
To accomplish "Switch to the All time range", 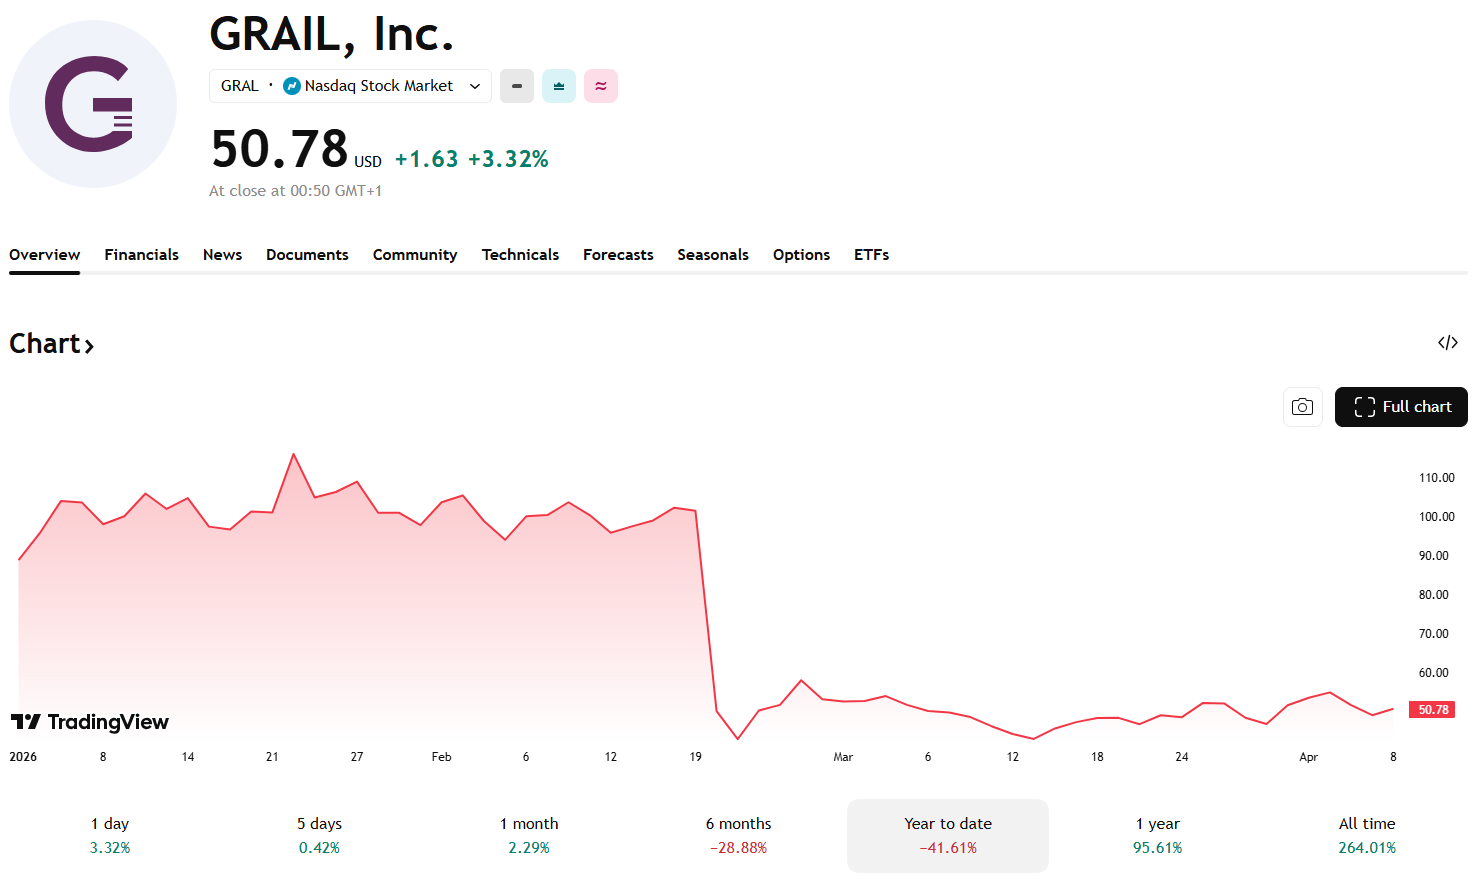I will pyautogui.click(x=1367, y=835).
